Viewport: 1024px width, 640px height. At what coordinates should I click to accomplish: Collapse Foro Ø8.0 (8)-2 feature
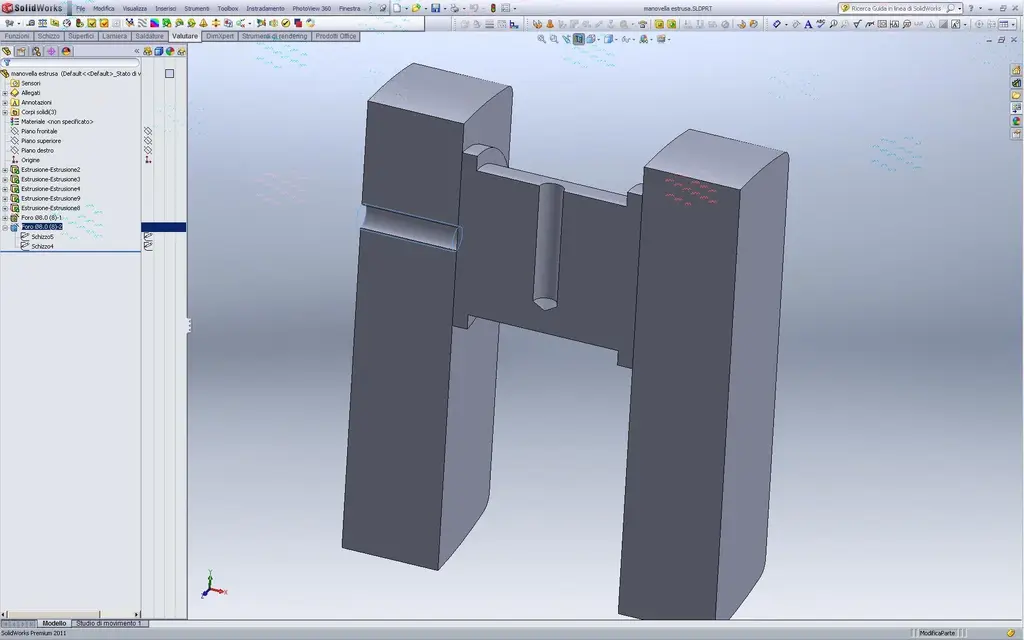pyautogui.click(x=5, y=227)
